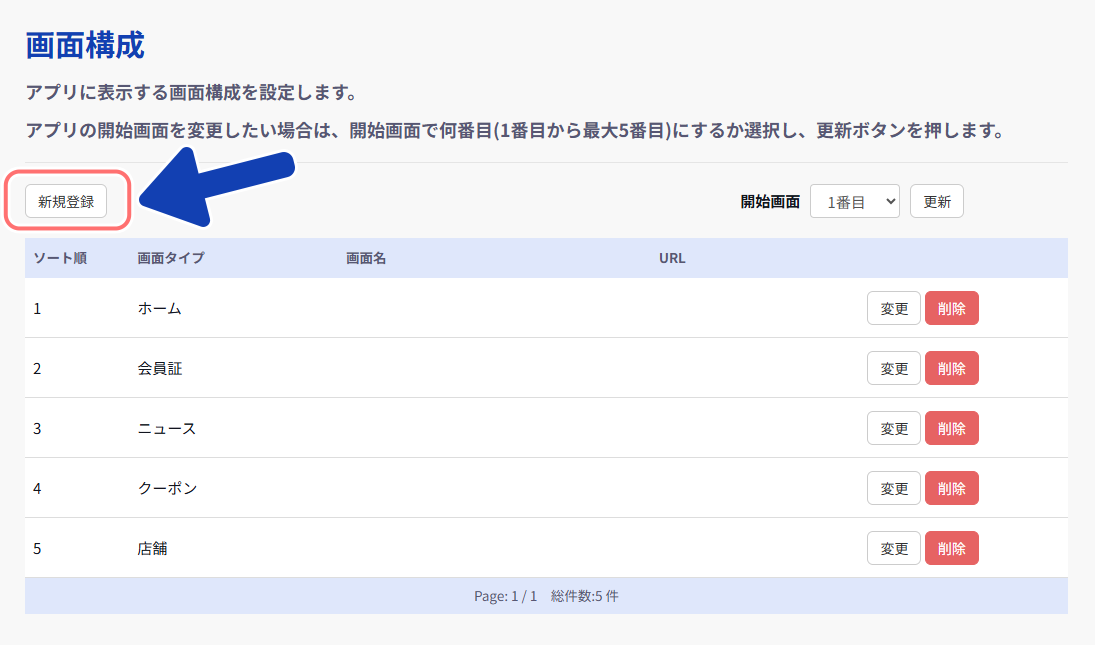Click 変更 for the ホーム row

[893, 308]
